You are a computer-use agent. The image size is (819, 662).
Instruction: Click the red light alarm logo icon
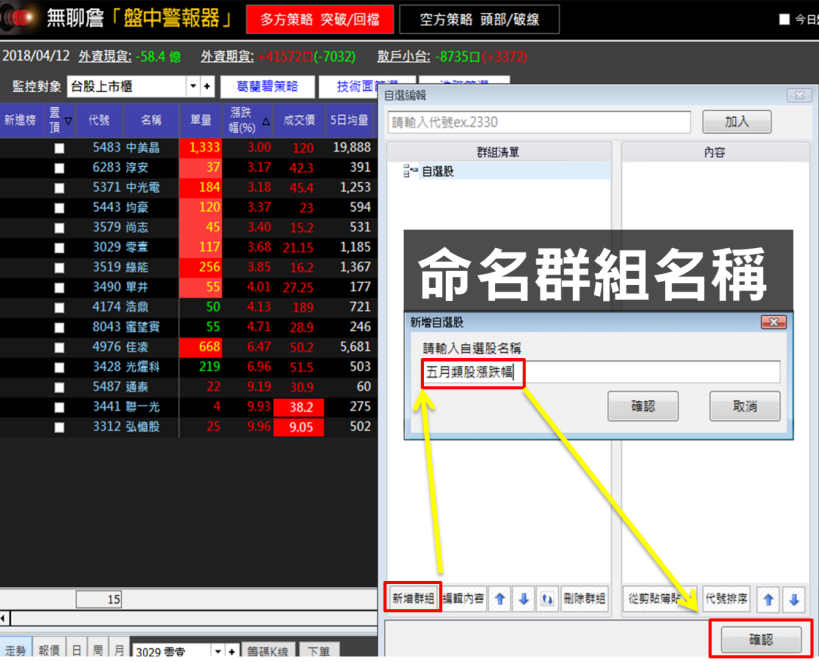pyautogui.click(x=18, y=18)
